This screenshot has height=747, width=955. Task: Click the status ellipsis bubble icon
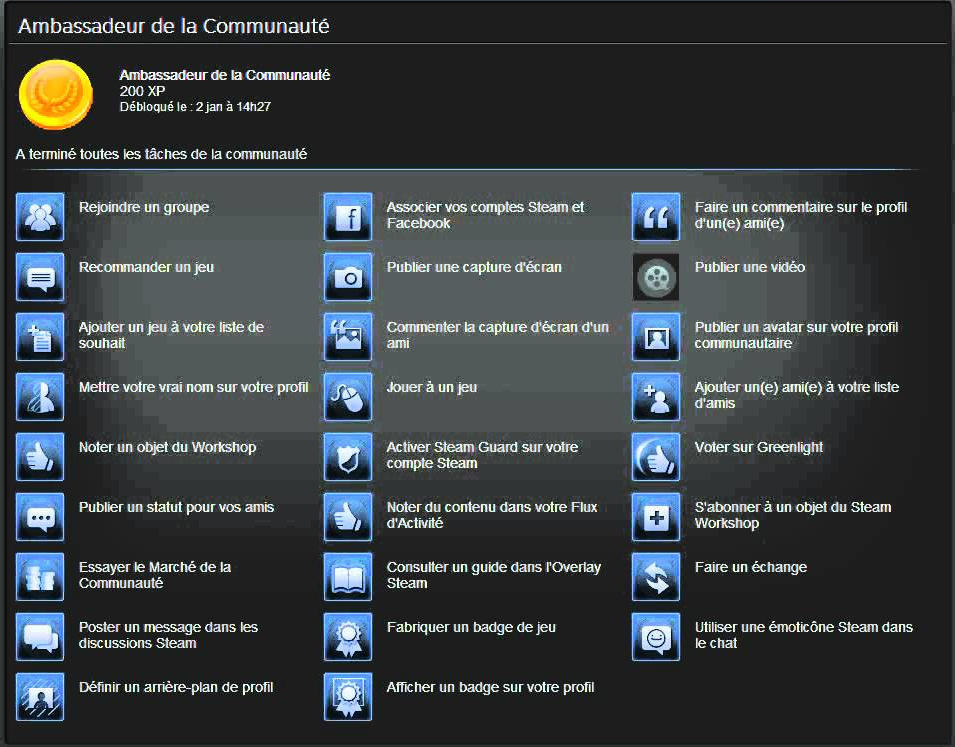point(40,517)
